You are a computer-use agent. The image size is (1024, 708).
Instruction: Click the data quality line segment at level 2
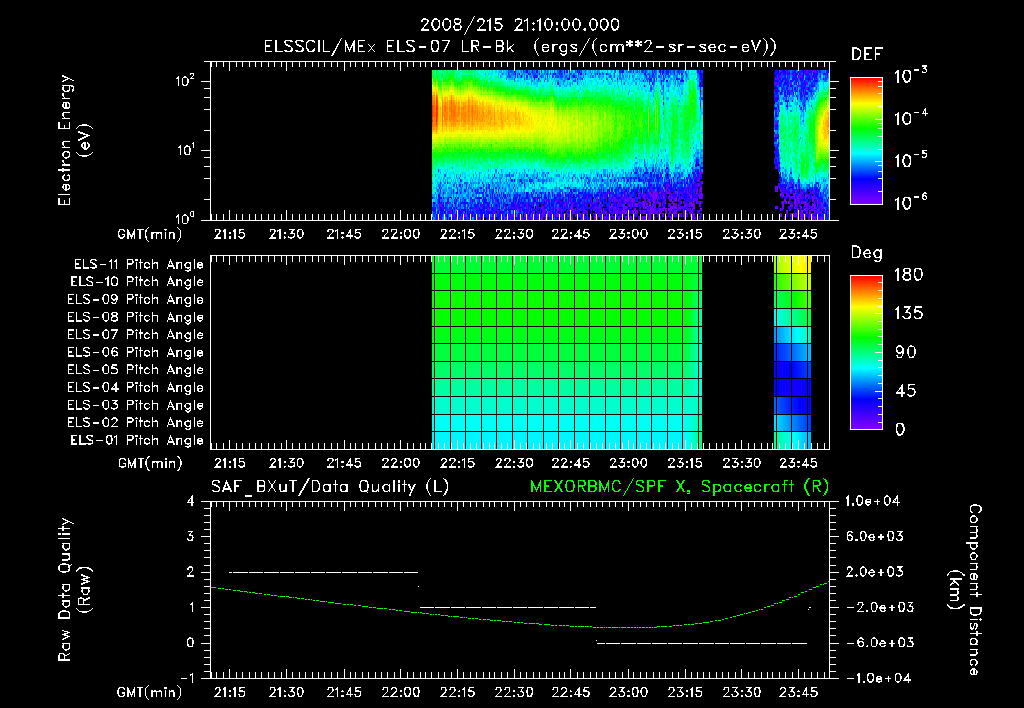323,572
